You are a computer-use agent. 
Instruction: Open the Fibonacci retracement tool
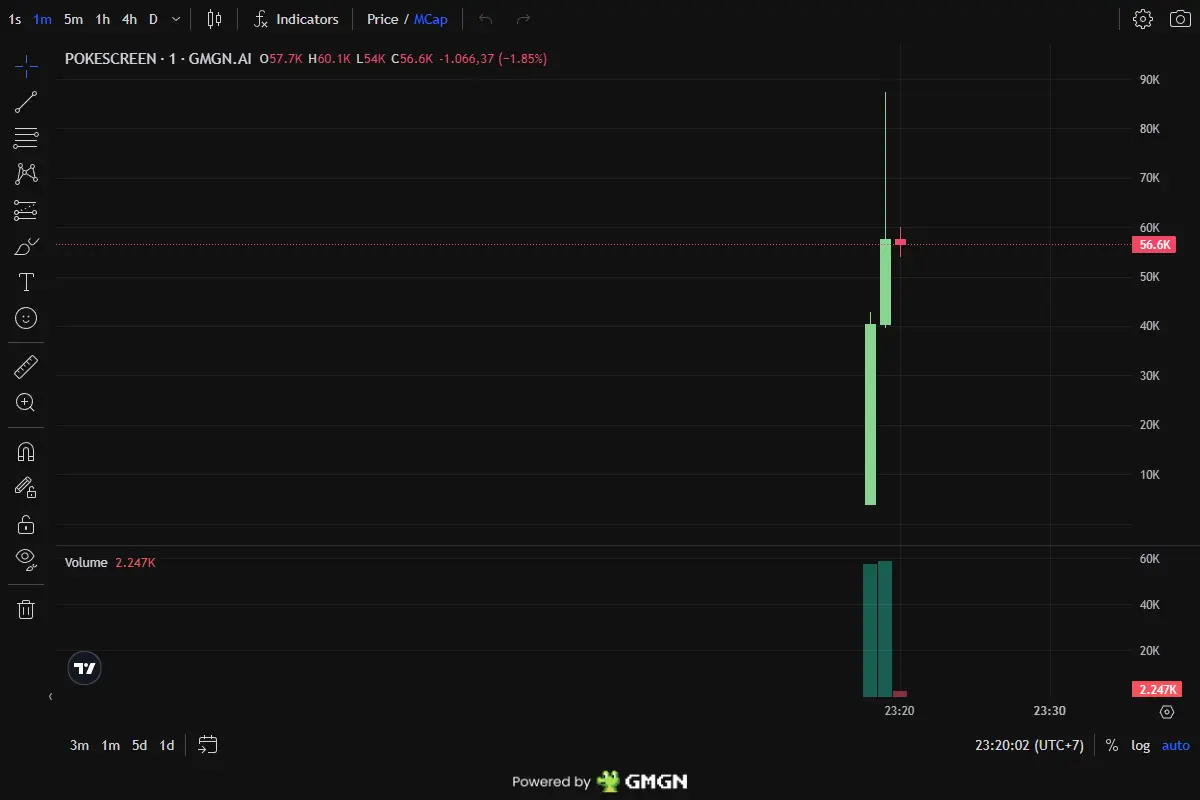click(26, 138)
